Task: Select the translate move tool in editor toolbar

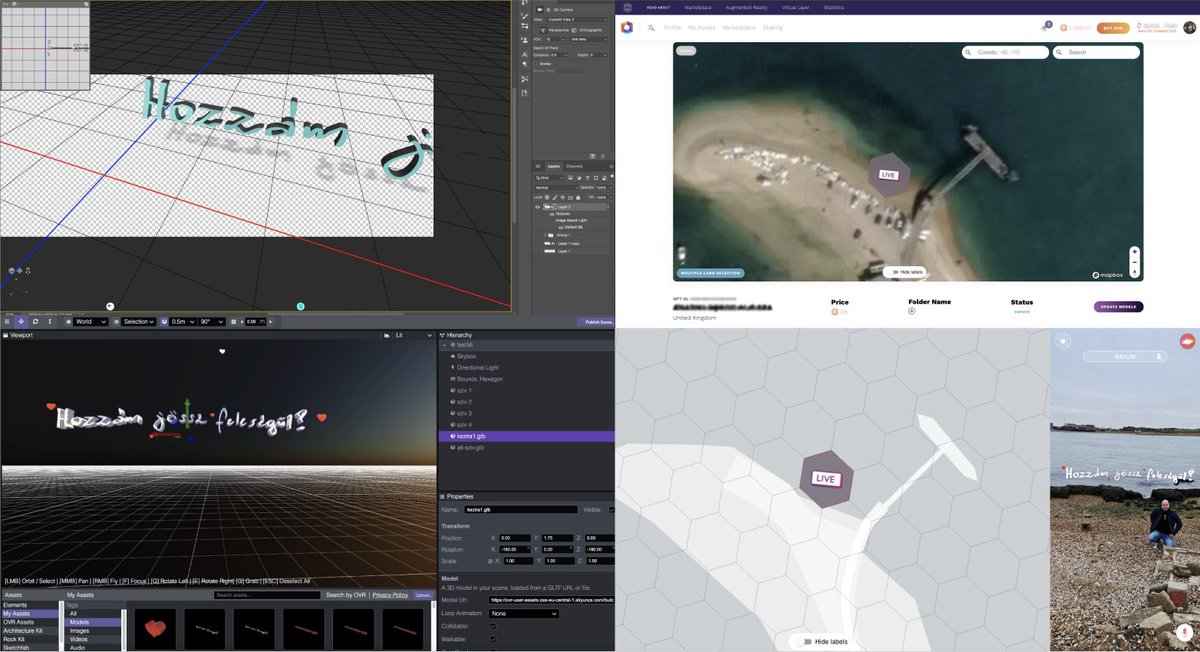Action: click(x=21, y=321)
